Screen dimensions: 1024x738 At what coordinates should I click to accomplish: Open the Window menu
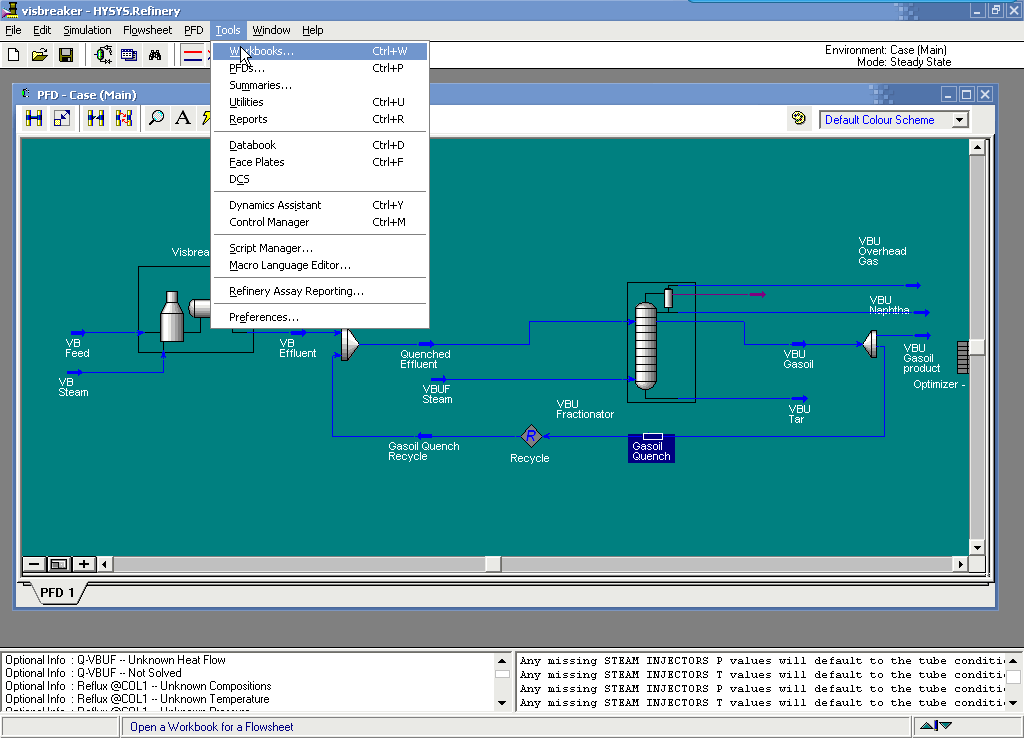coord(271,30)
